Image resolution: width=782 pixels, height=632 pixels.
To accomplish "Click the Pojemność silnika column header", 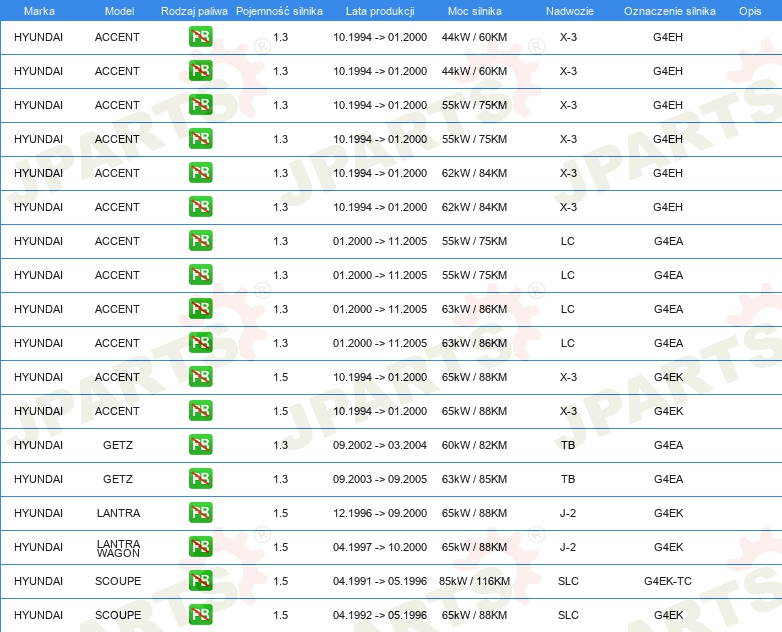I will point(279,11).
